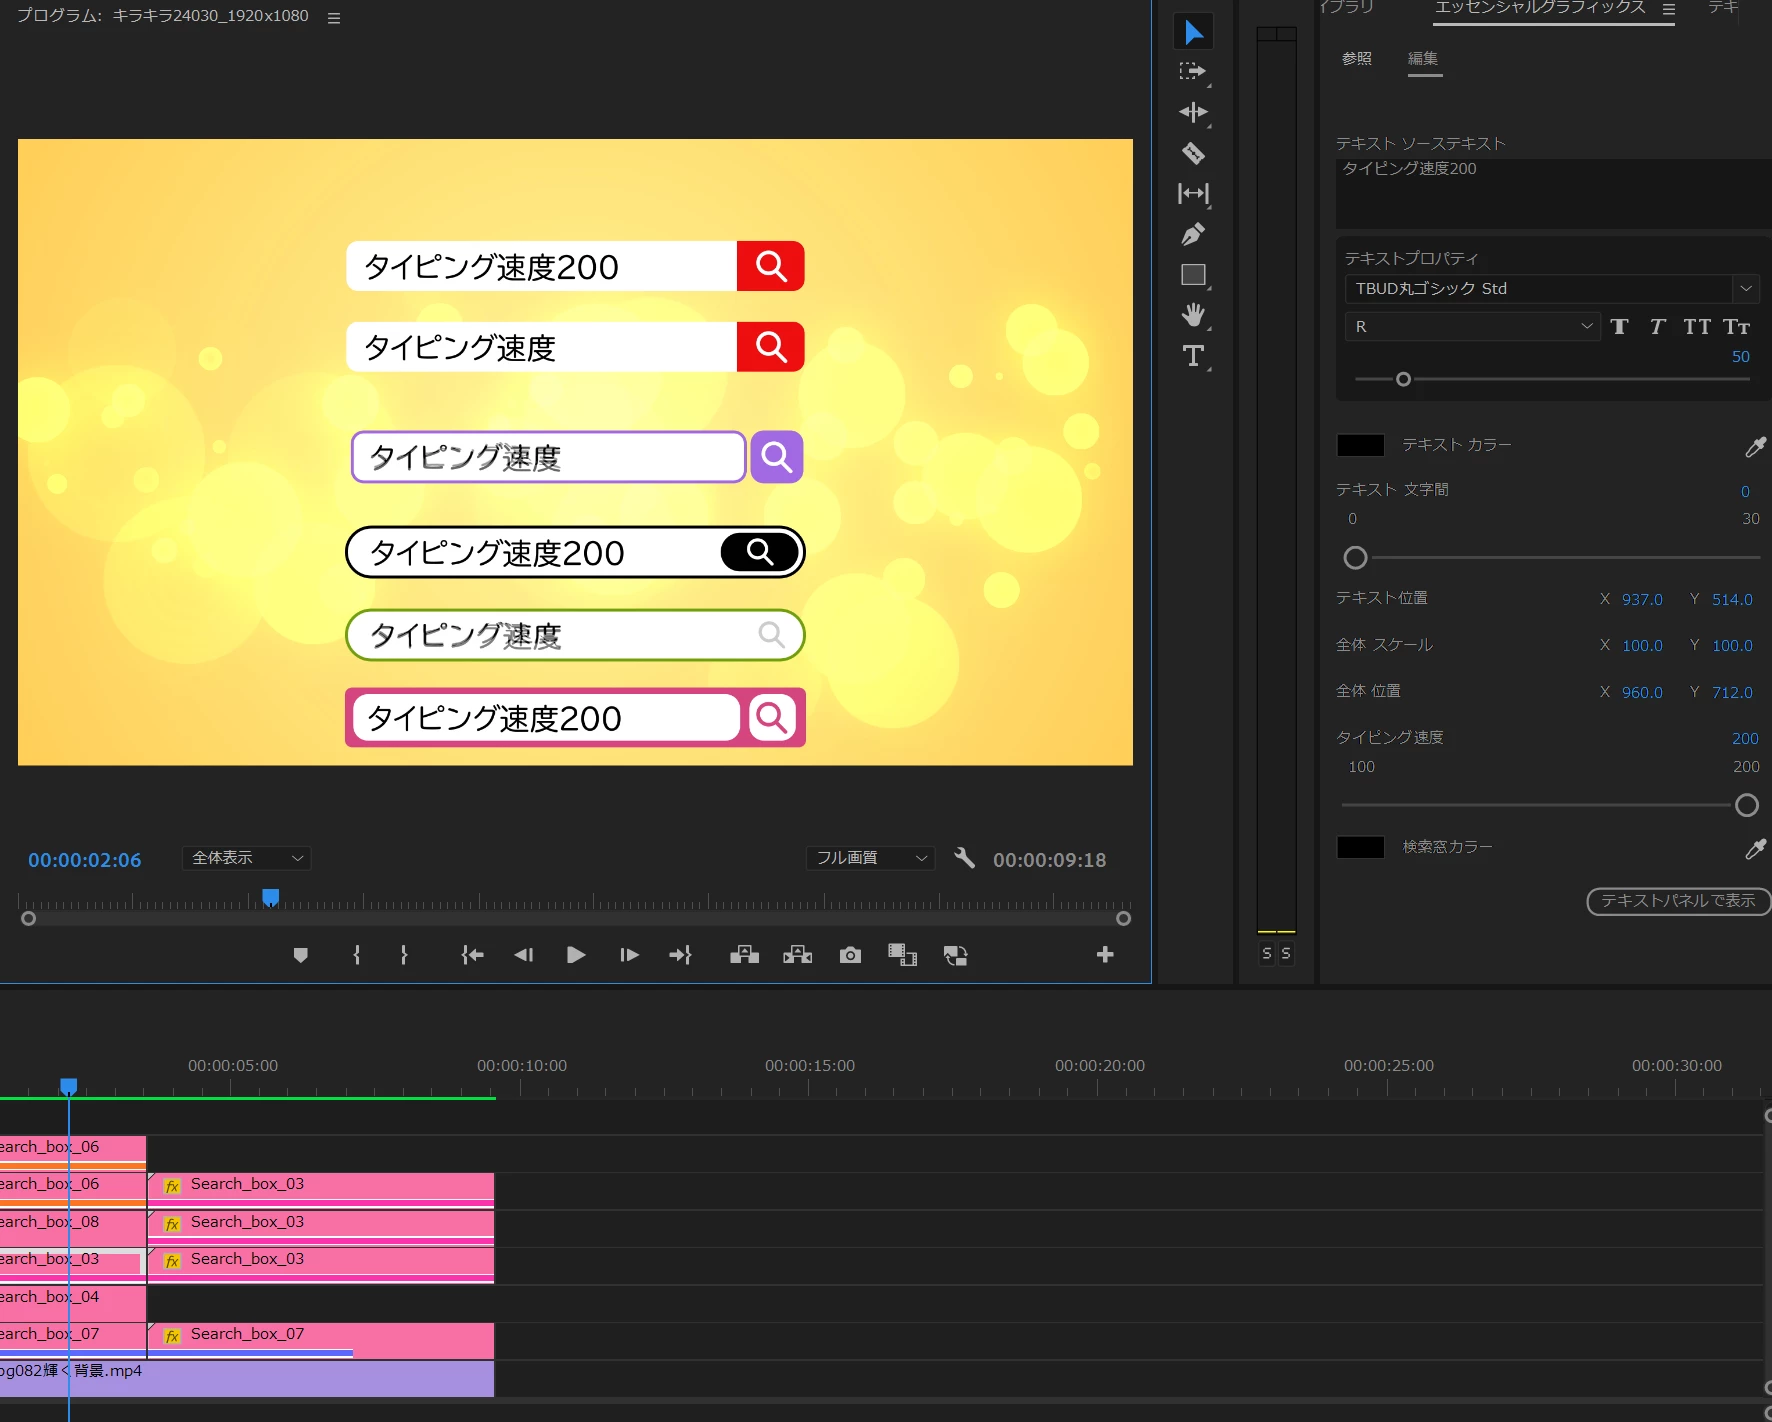Open the font weight R dropdown
Screen dimensions: 1772x1422
[x=1472, y=327]
